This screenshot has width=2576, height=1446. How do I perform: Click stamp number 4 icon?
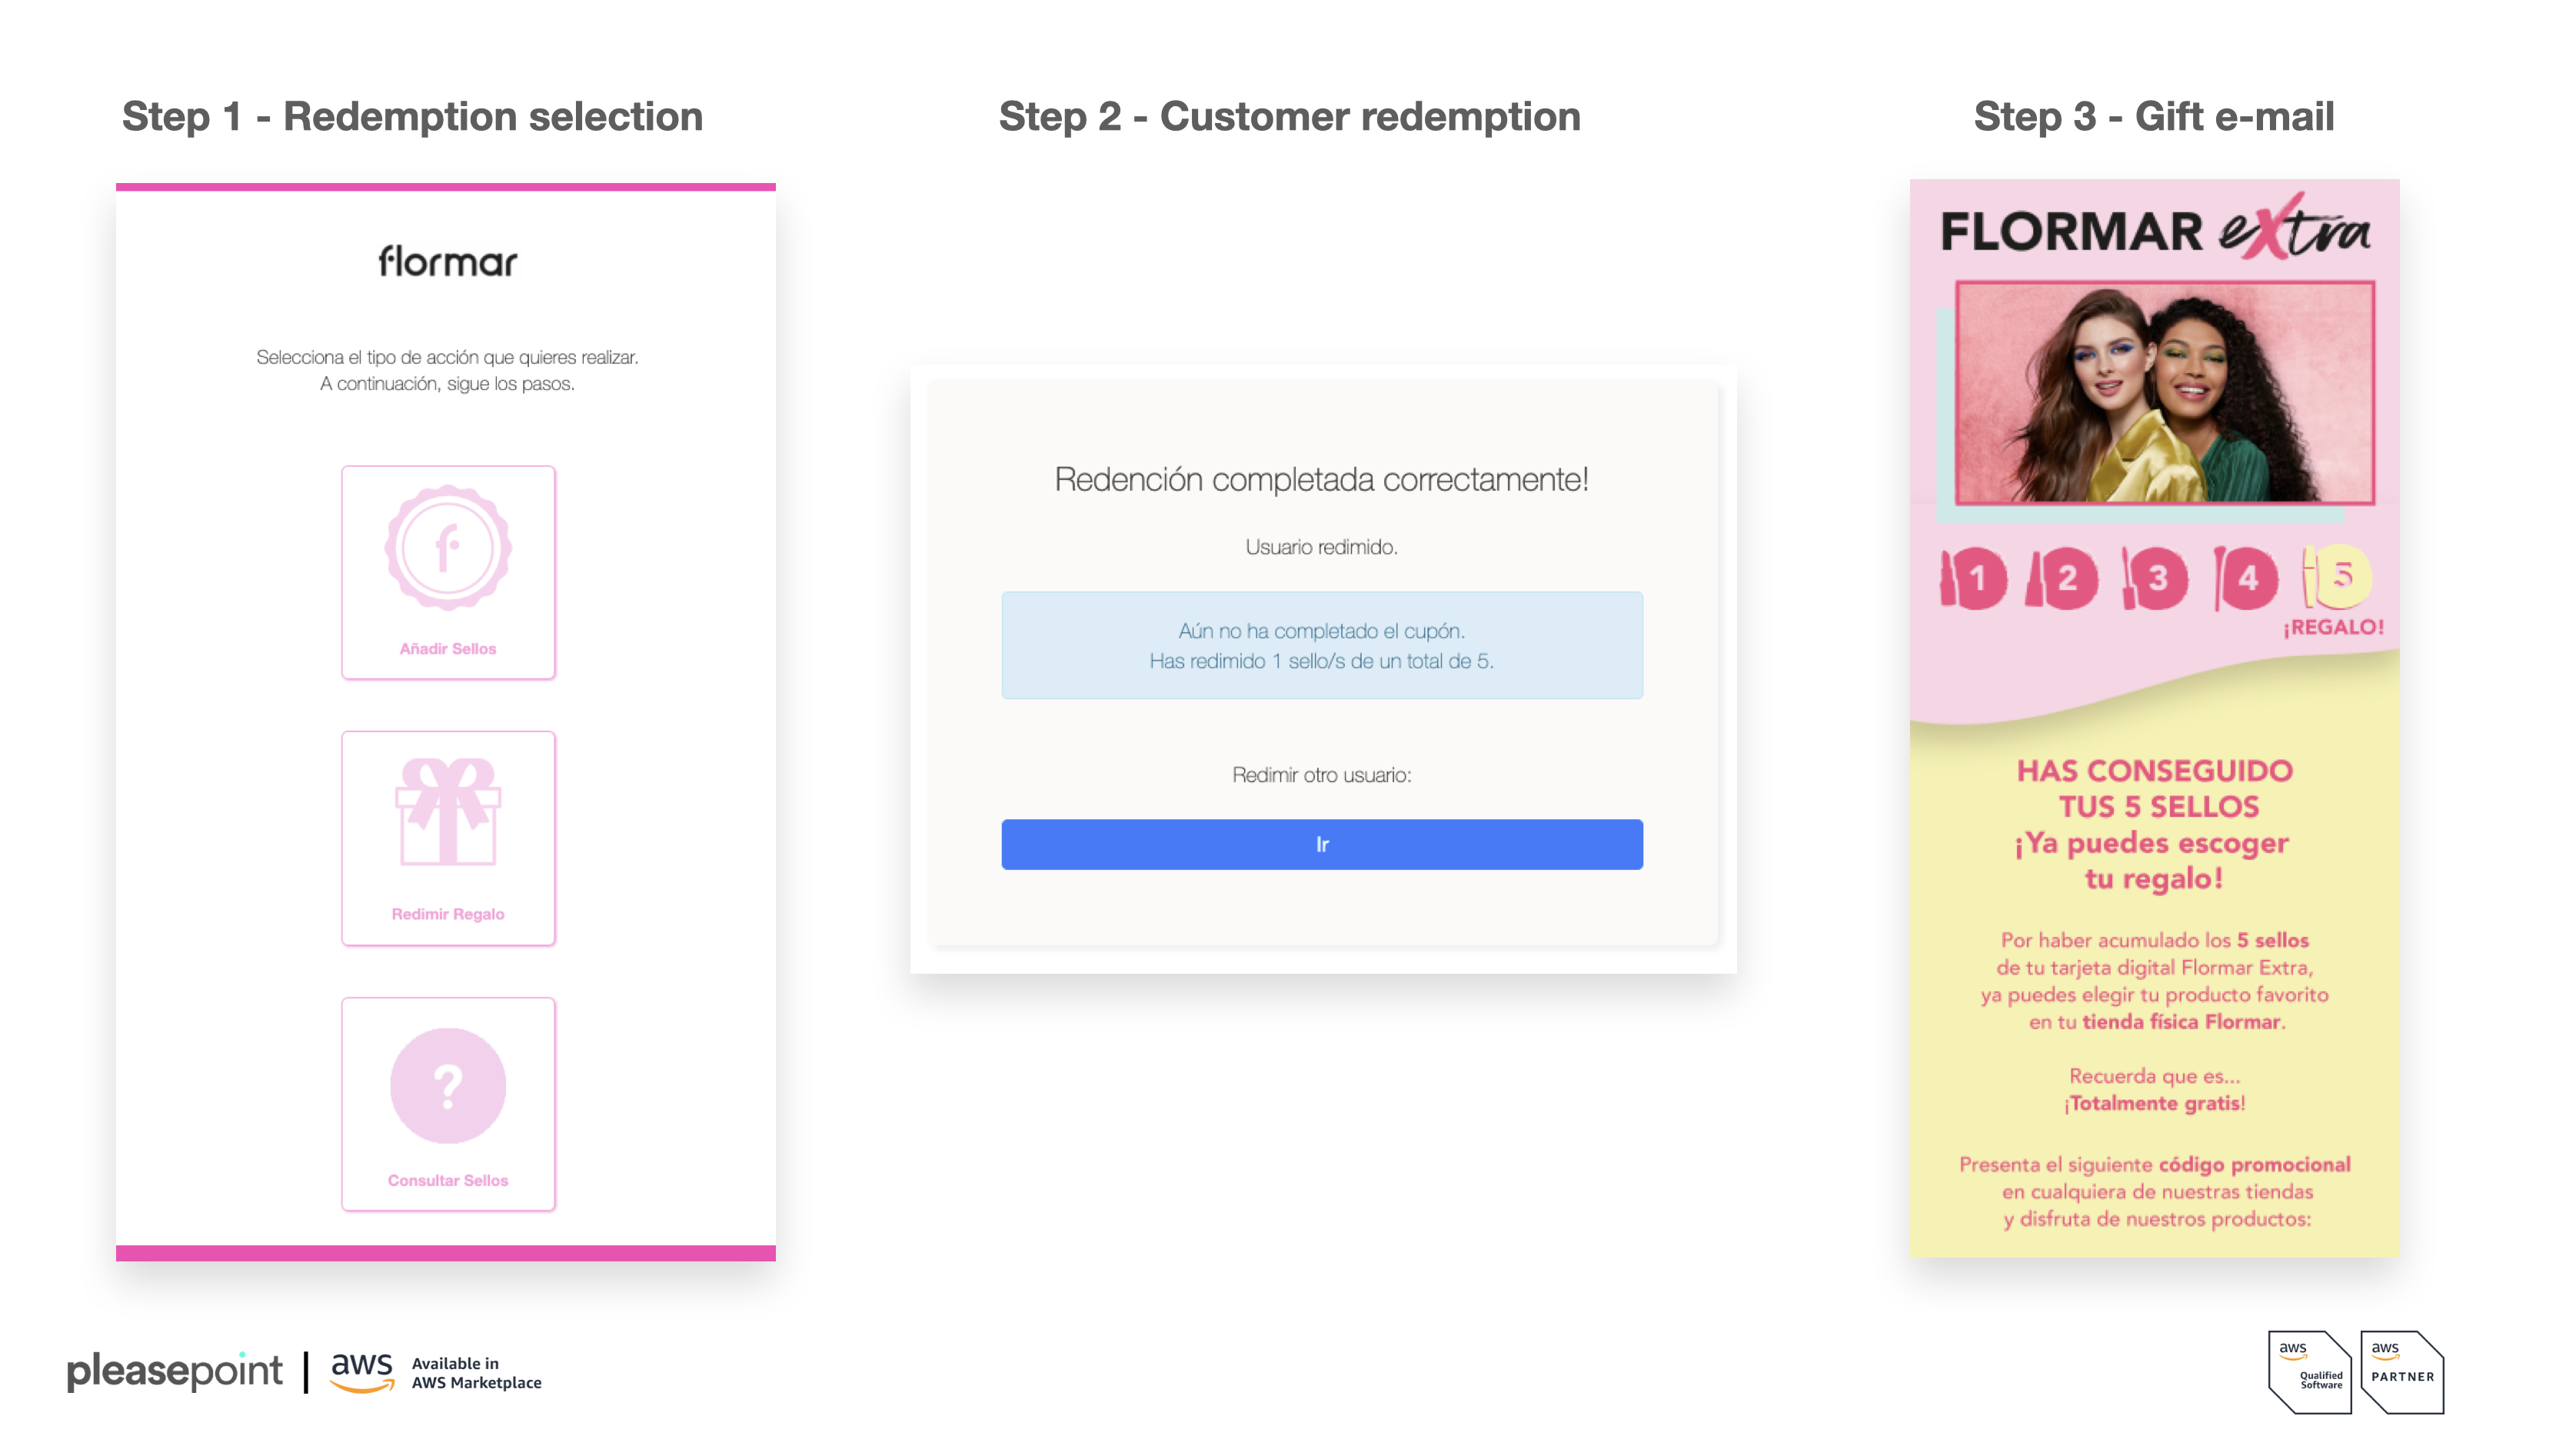2245,578
